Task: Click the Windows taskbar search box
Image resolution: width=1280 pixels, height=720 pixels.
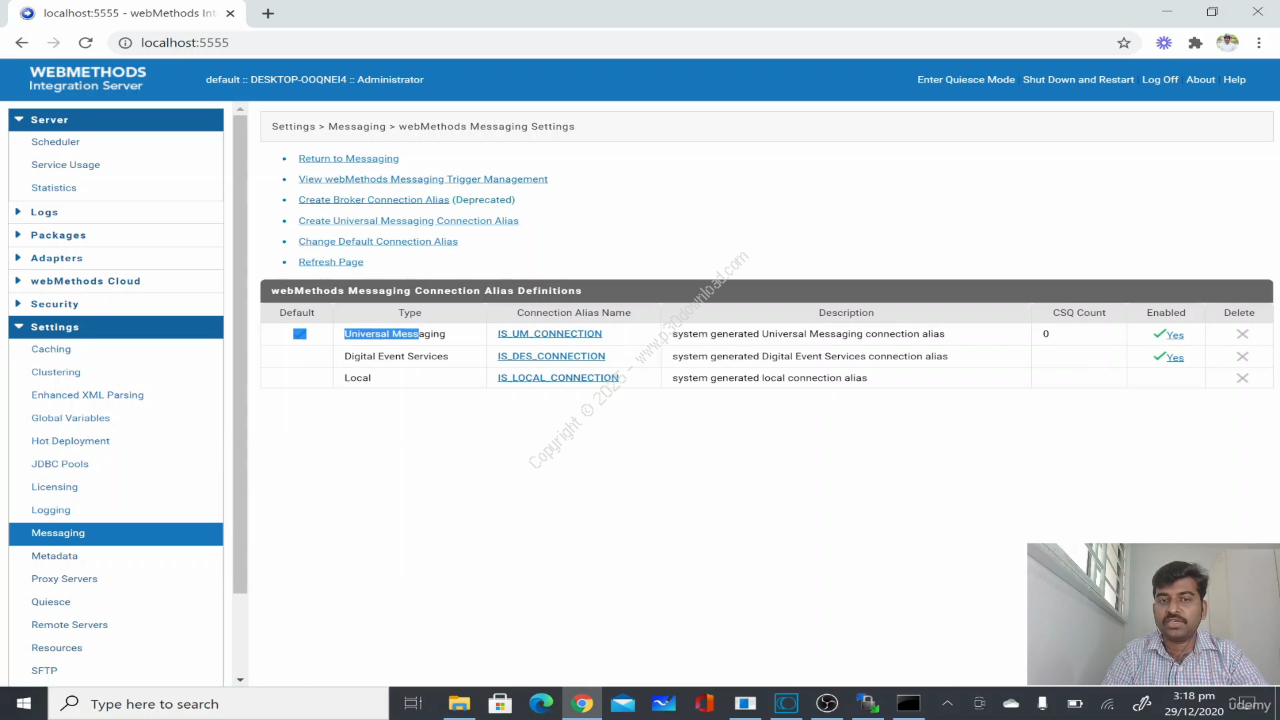Action: pos(218,704)
